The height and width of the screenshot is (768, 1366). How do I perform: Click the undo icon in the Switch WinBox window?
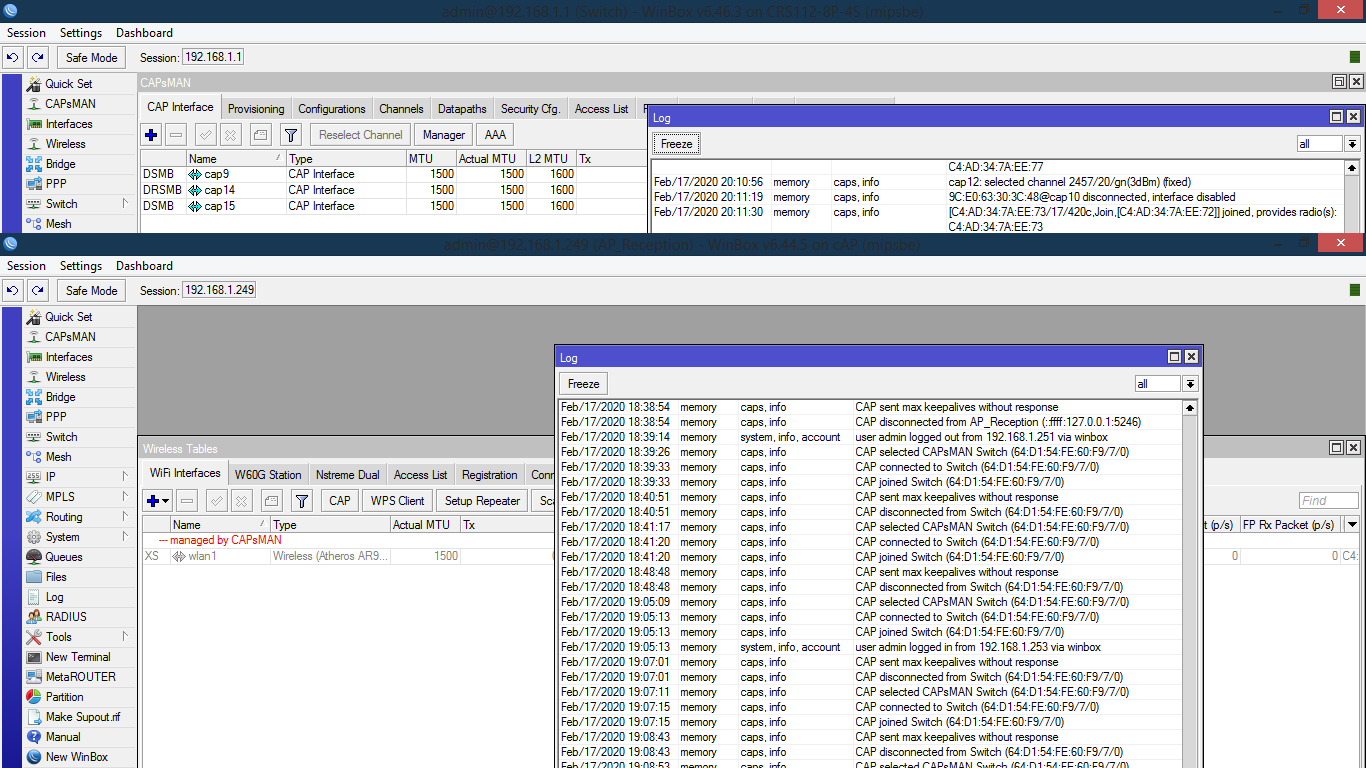(x=13, y=57)
